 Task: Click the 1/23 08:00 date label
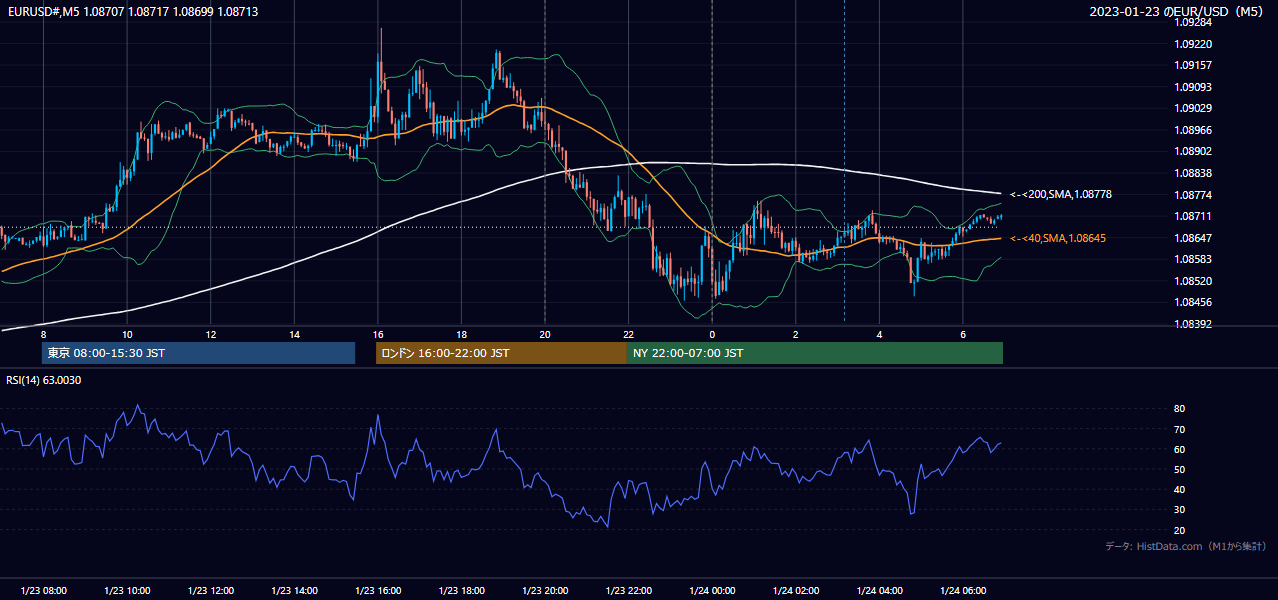(43, 591)
